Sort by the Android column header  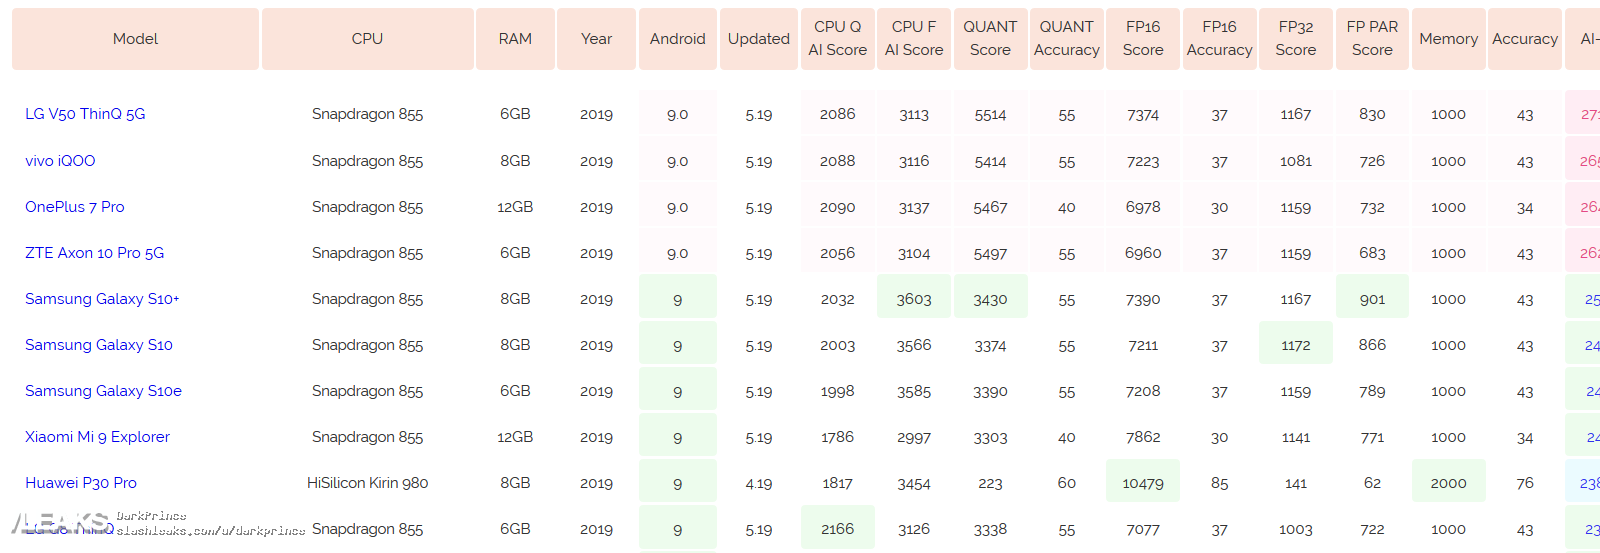pos(678,39)
